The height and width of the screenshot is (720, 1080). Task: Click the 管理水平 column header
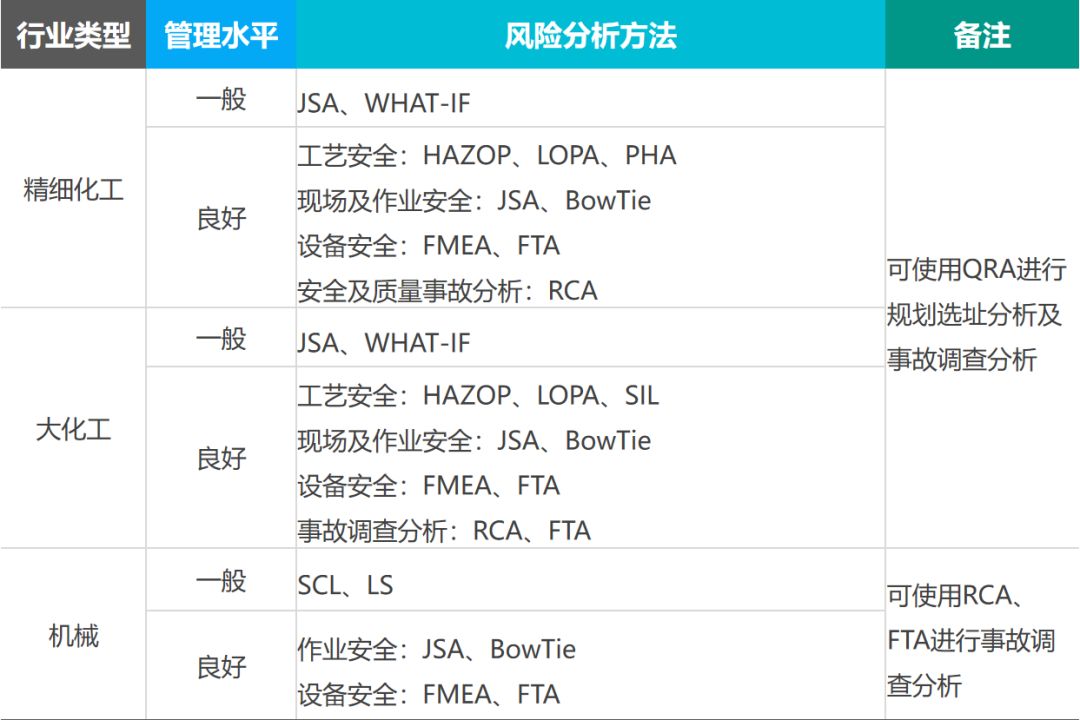220,36
